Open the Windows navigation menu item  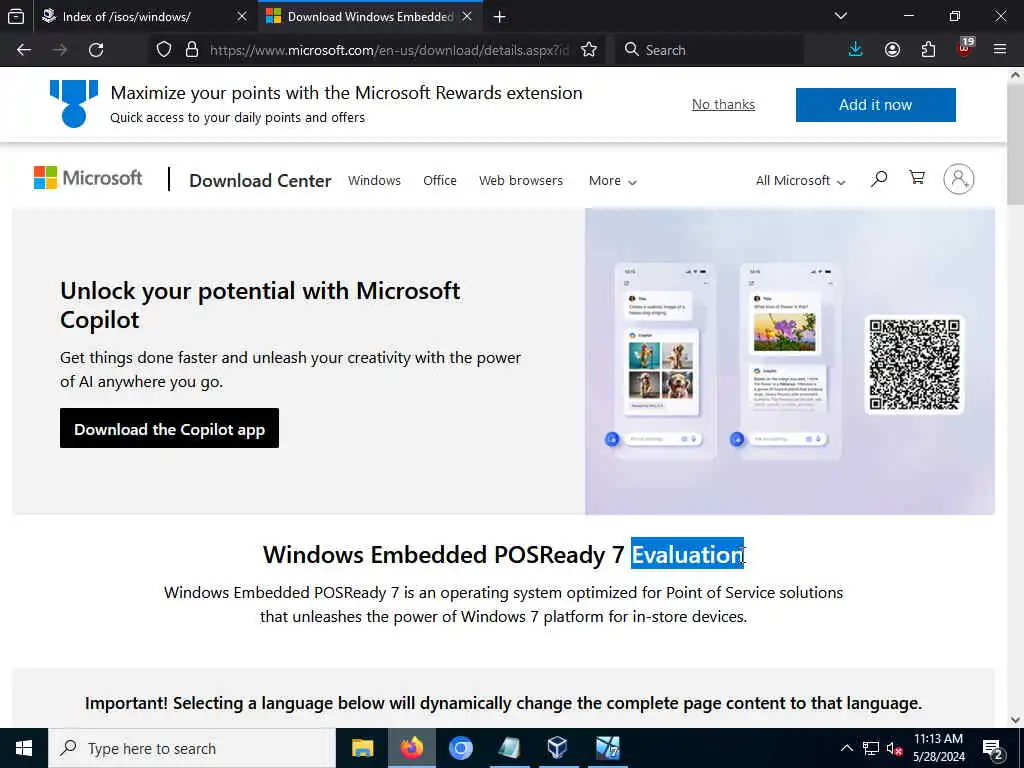pyautogui.click(x=374, y=181)
